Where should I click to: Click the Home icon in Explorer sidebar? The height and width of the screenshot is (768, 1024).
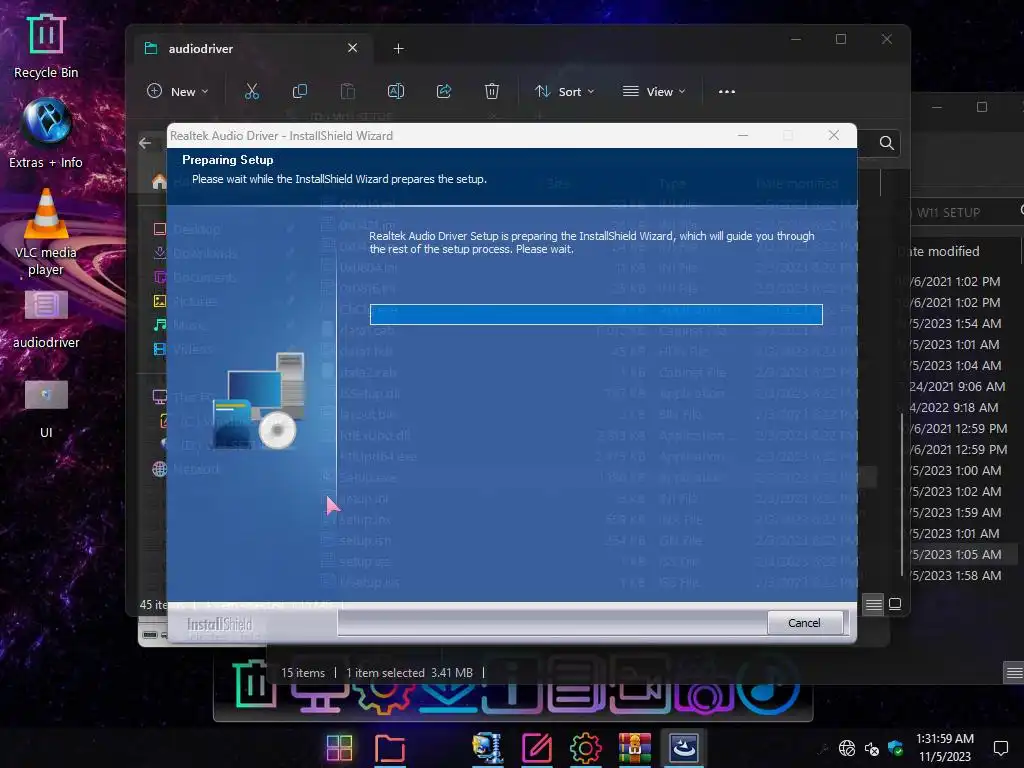pos(159,182)
